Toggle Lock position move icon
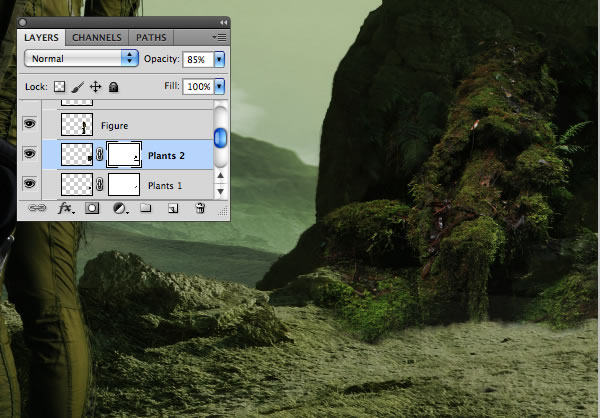Viewport: 600px width, 418px height. point(96,87)
